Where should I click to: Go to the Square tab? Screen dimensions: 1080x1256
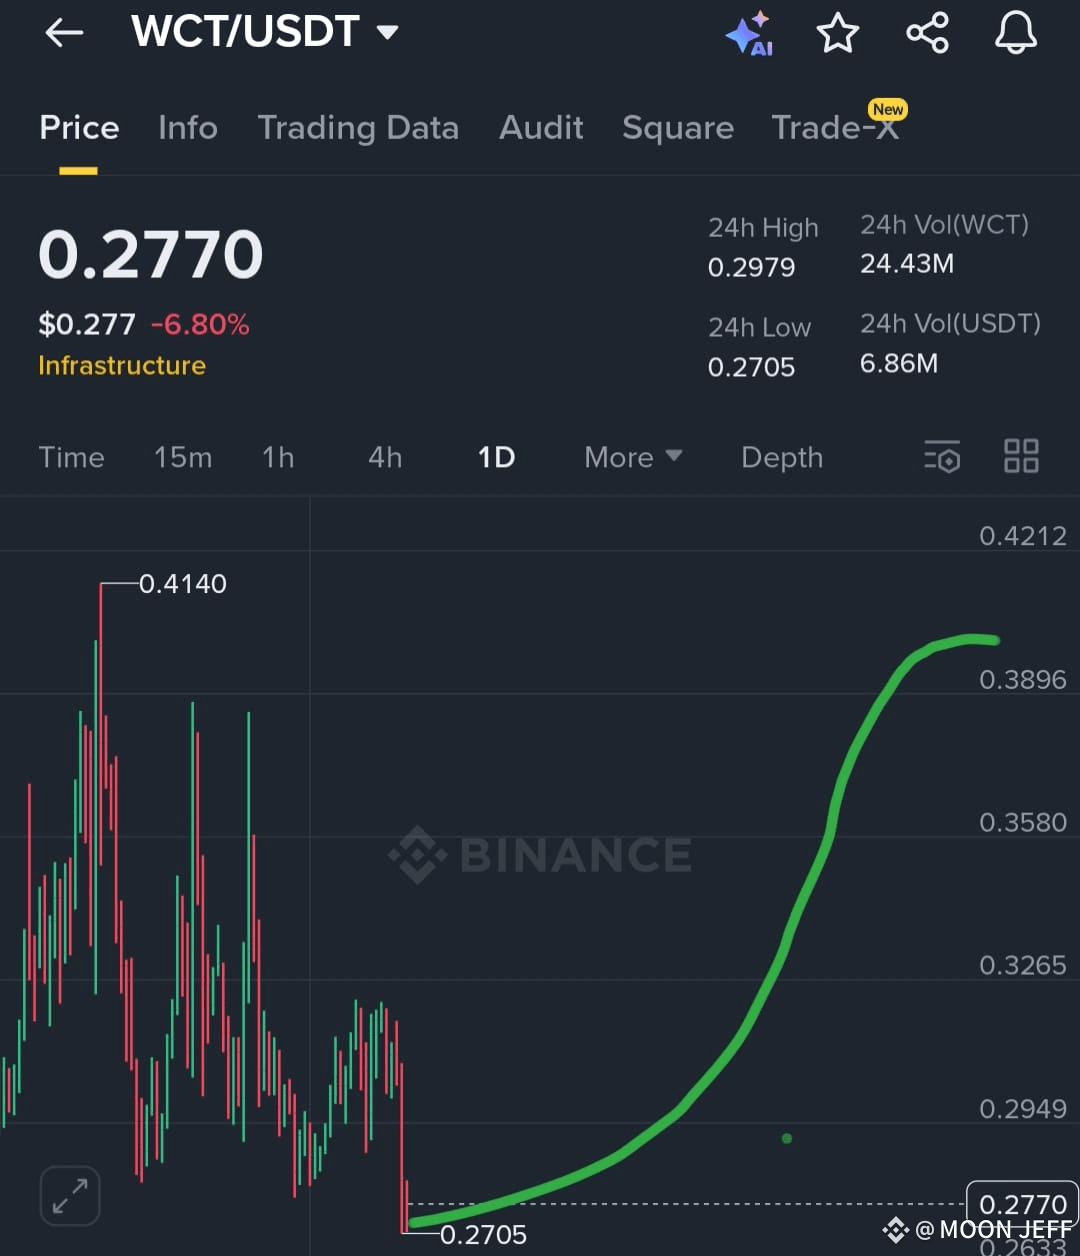tap(678, 128)
